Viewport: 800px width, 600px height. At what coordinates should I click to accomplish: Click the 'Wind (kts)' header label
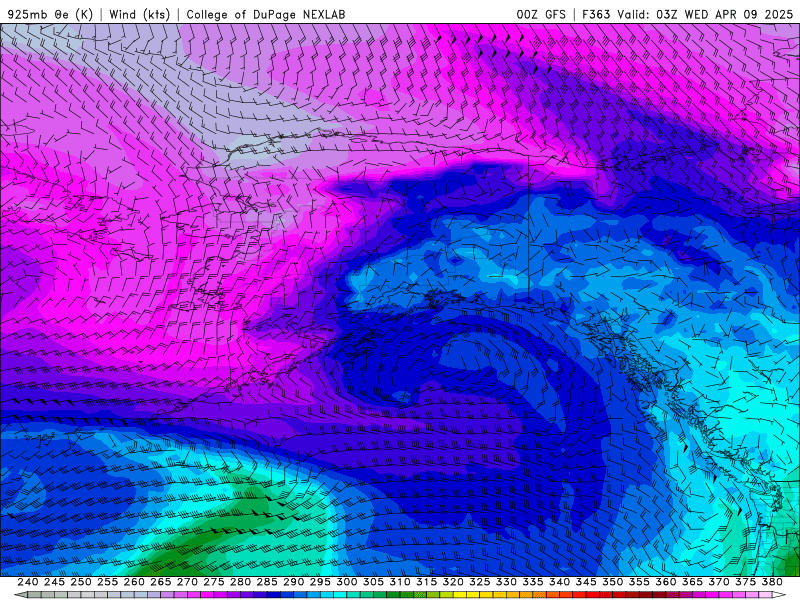(x=139, y=14)
